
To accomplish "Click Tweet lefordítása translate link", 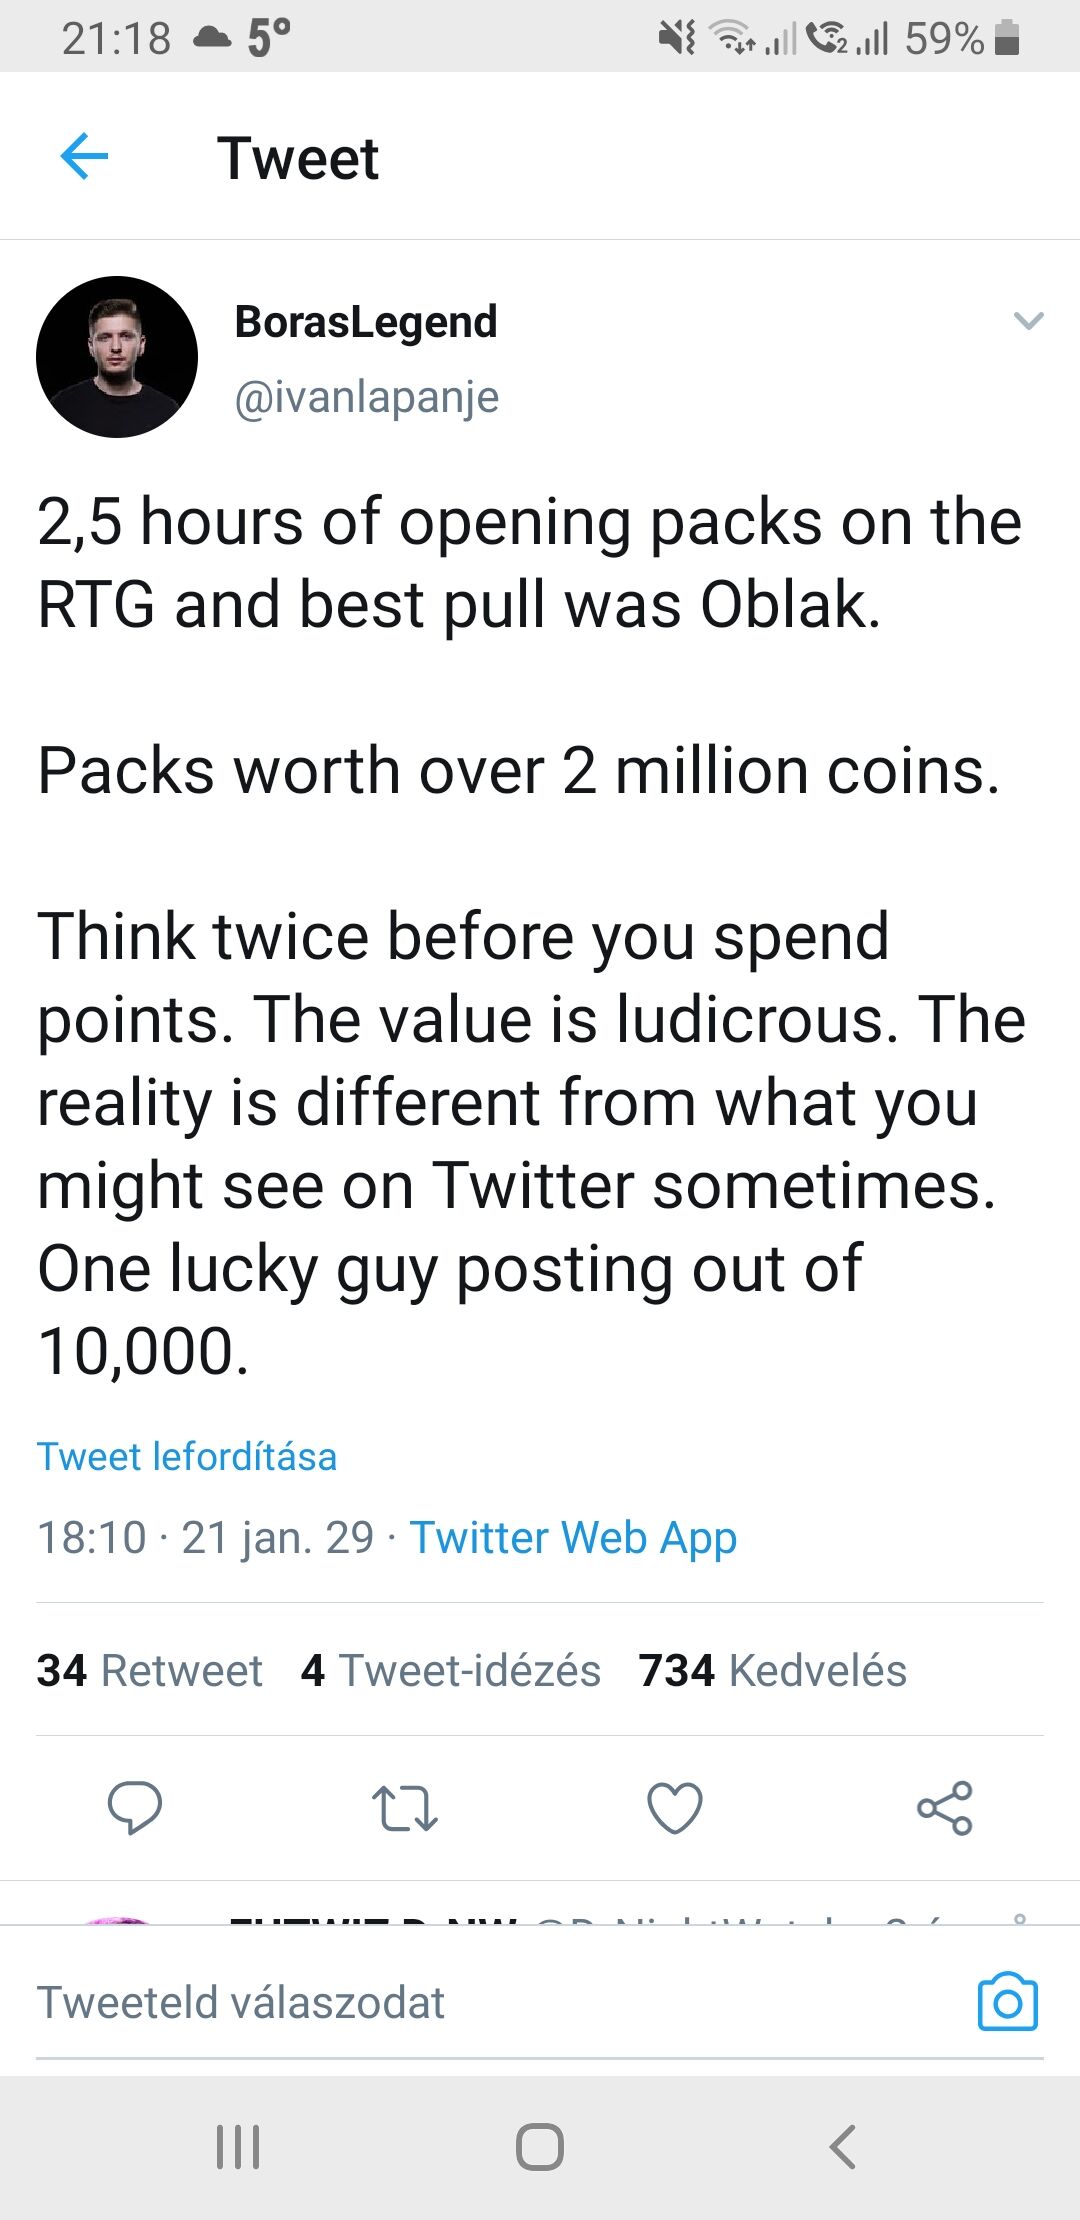I will coord(187,1456).
